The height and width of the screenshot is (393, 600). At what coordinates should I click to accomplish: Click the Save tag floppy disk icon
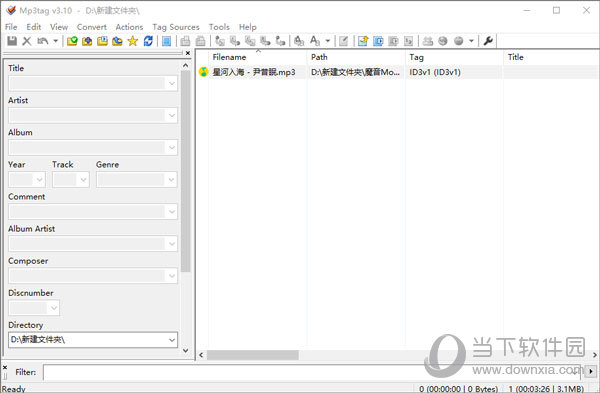[x=12, y=41]
